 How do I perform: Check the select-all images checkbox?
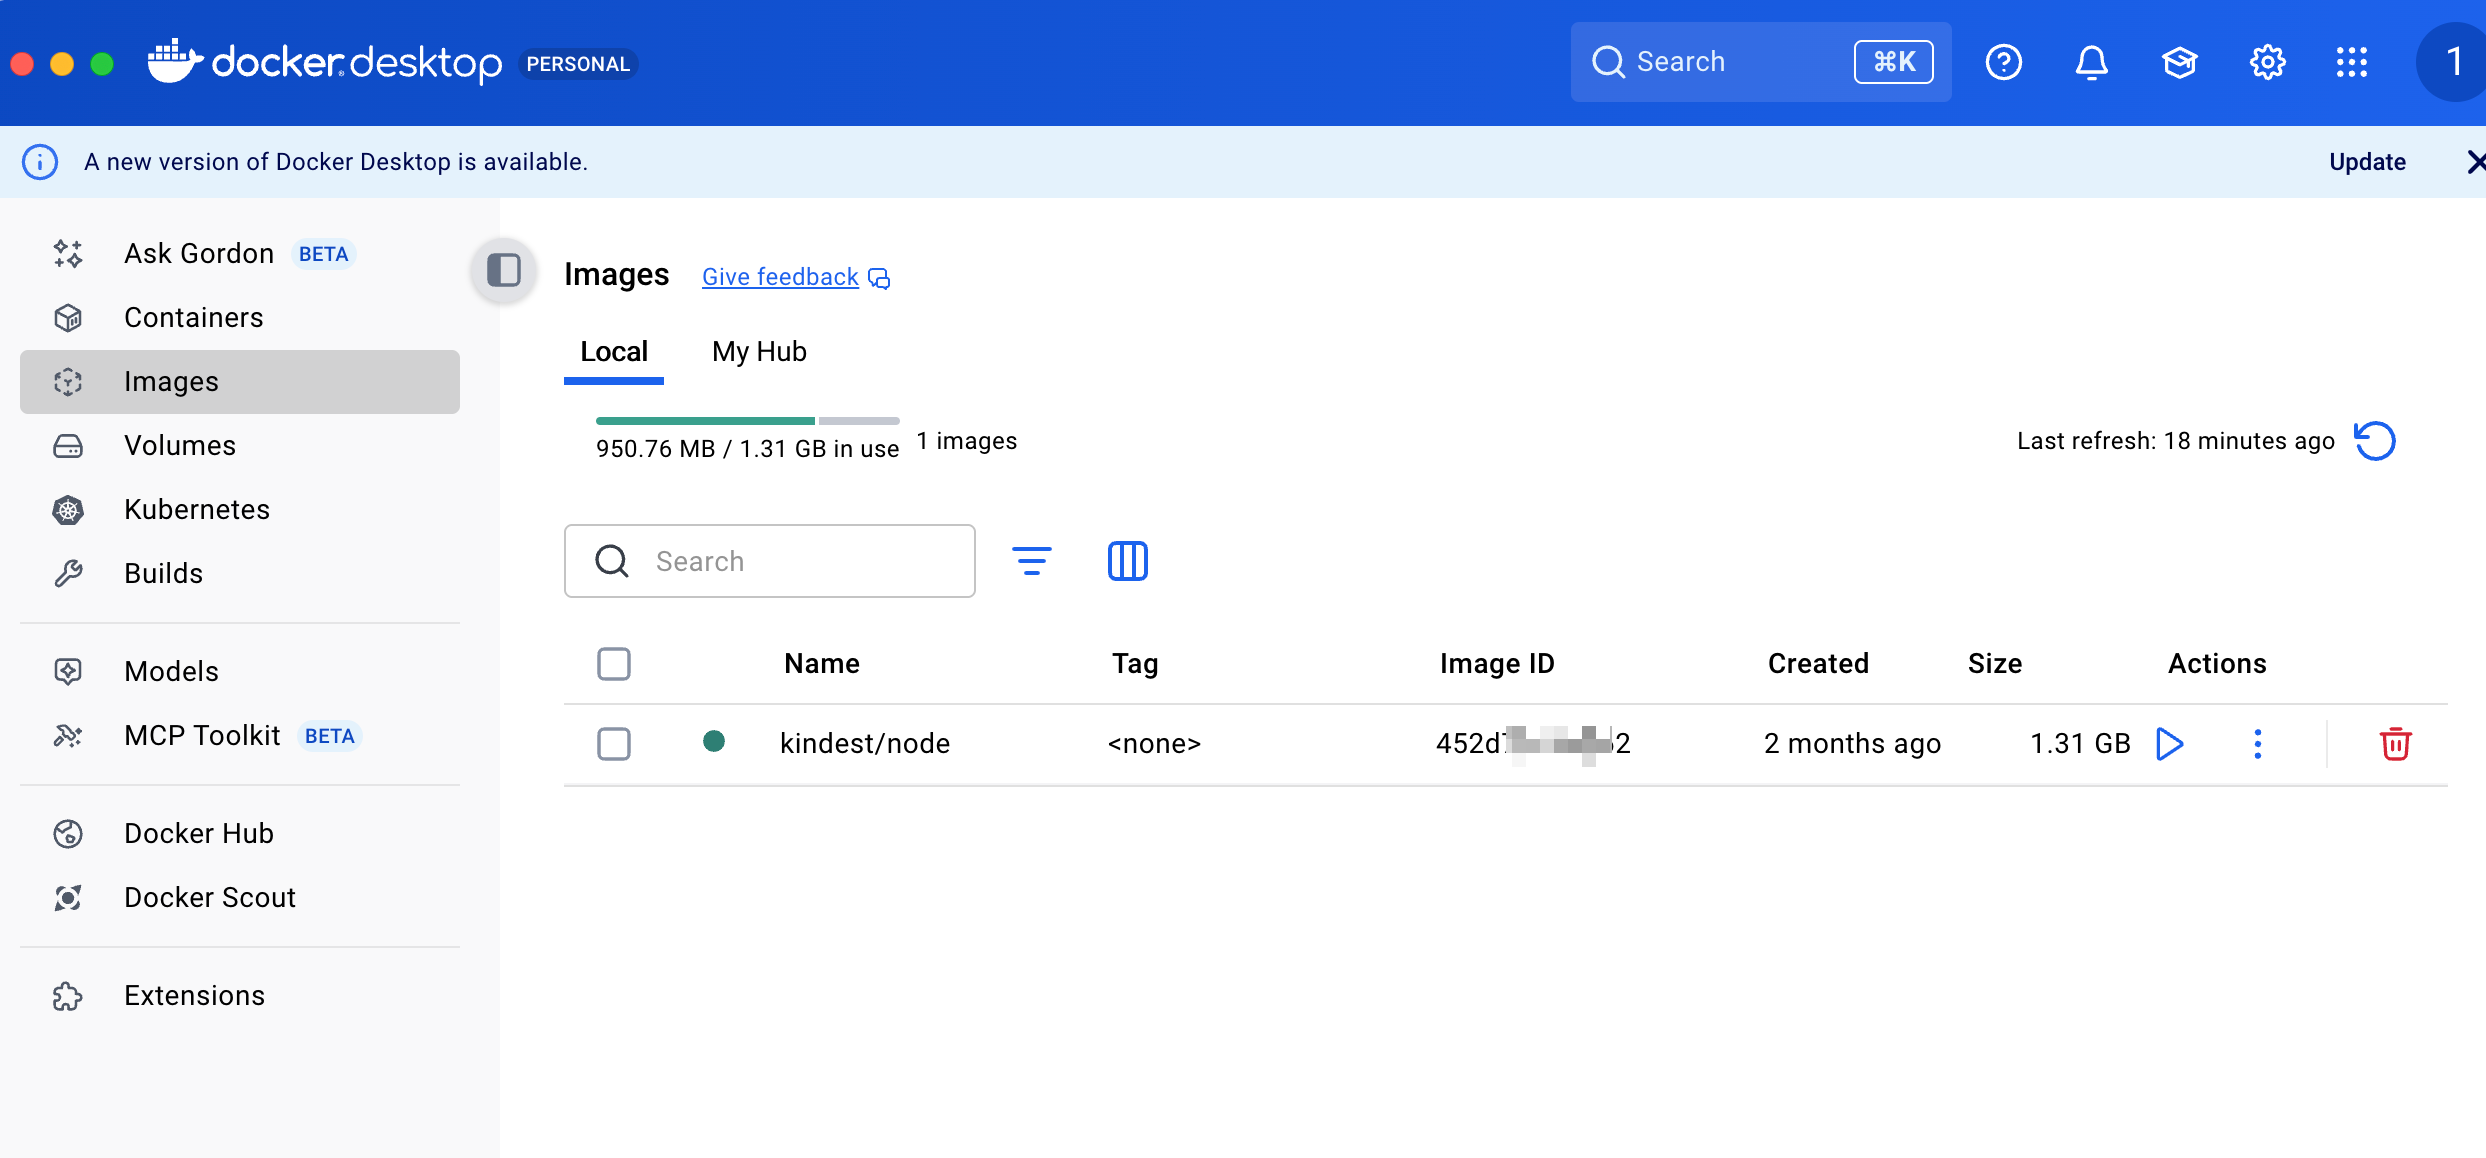614,664
